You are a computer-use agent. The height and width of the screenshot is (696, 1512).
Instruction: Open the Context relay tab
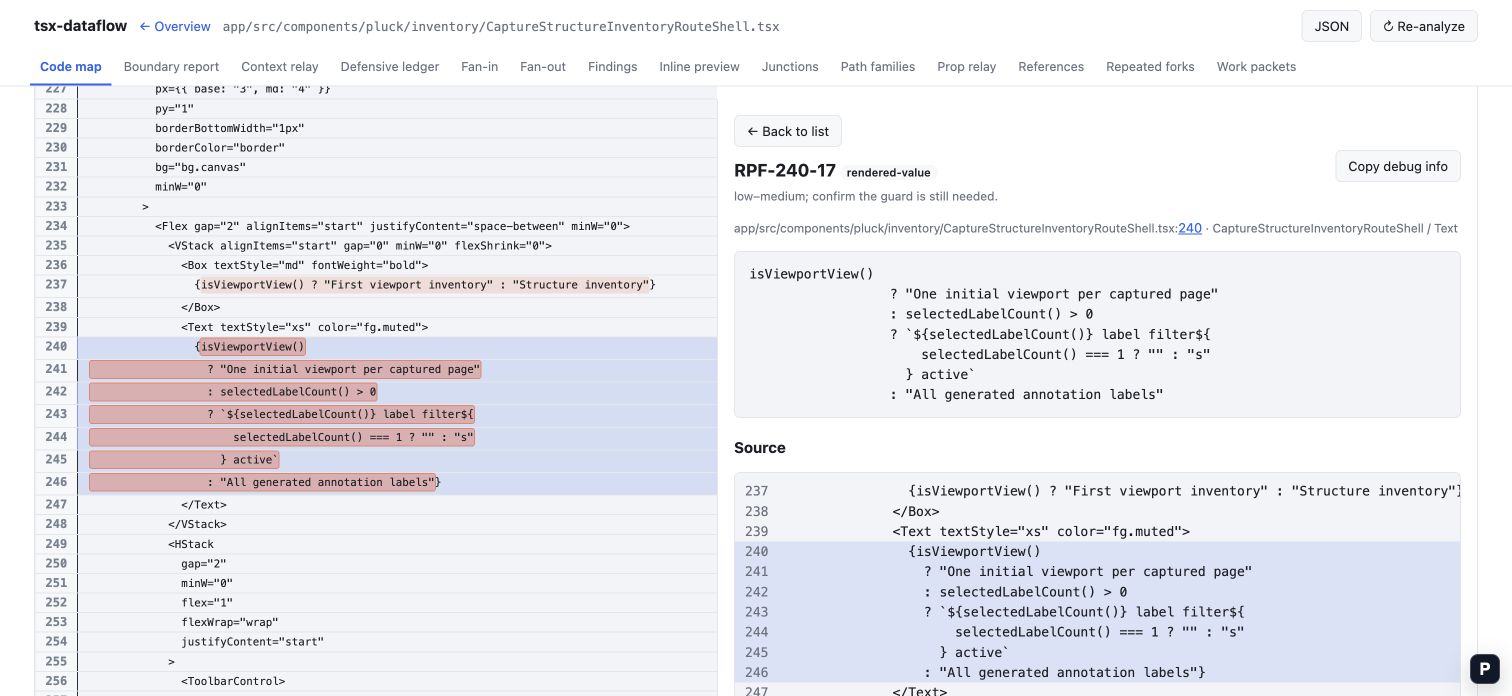(280, 66)
